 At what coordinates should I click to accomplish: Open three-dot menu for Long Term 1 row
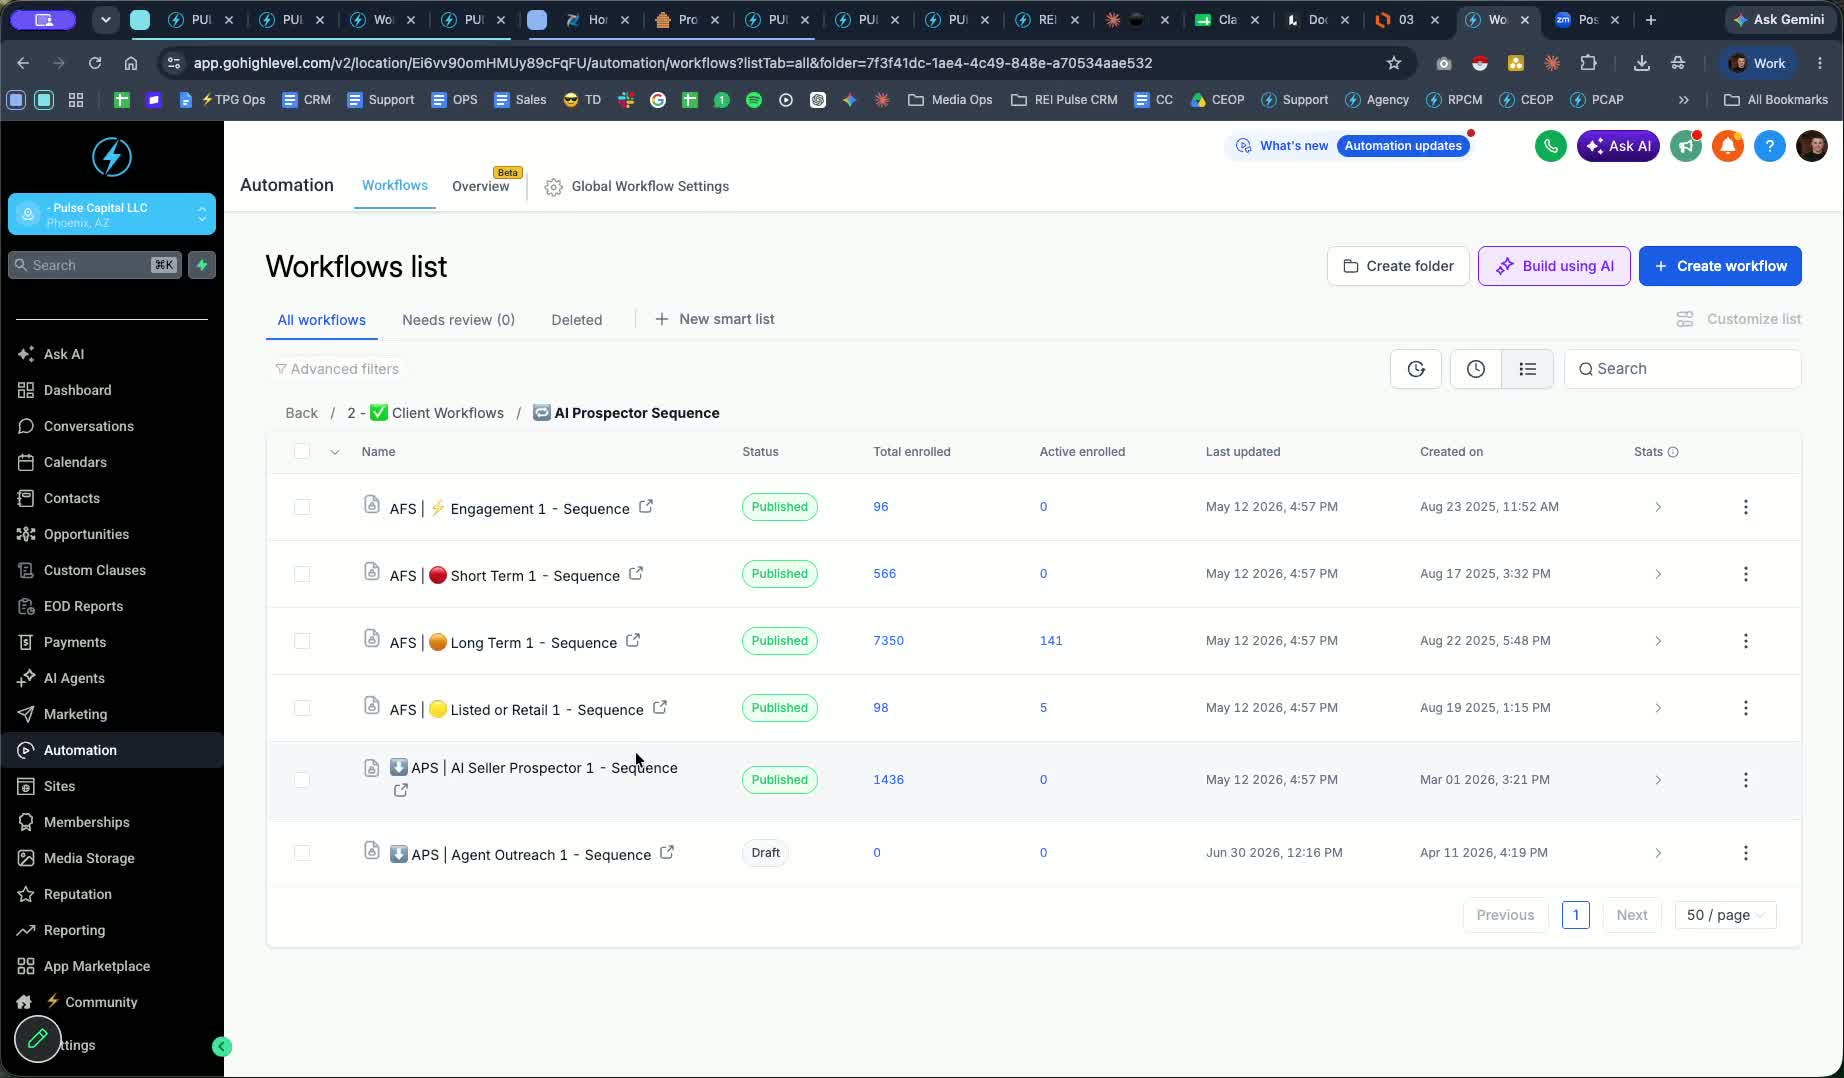click(1746, 641)
